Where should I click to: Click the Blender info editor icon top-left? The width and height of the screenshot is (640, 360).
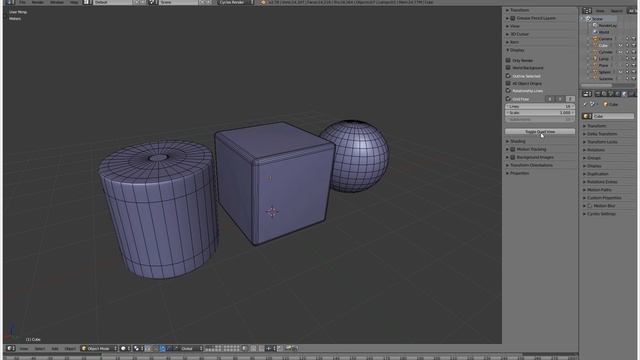(9, 2)
